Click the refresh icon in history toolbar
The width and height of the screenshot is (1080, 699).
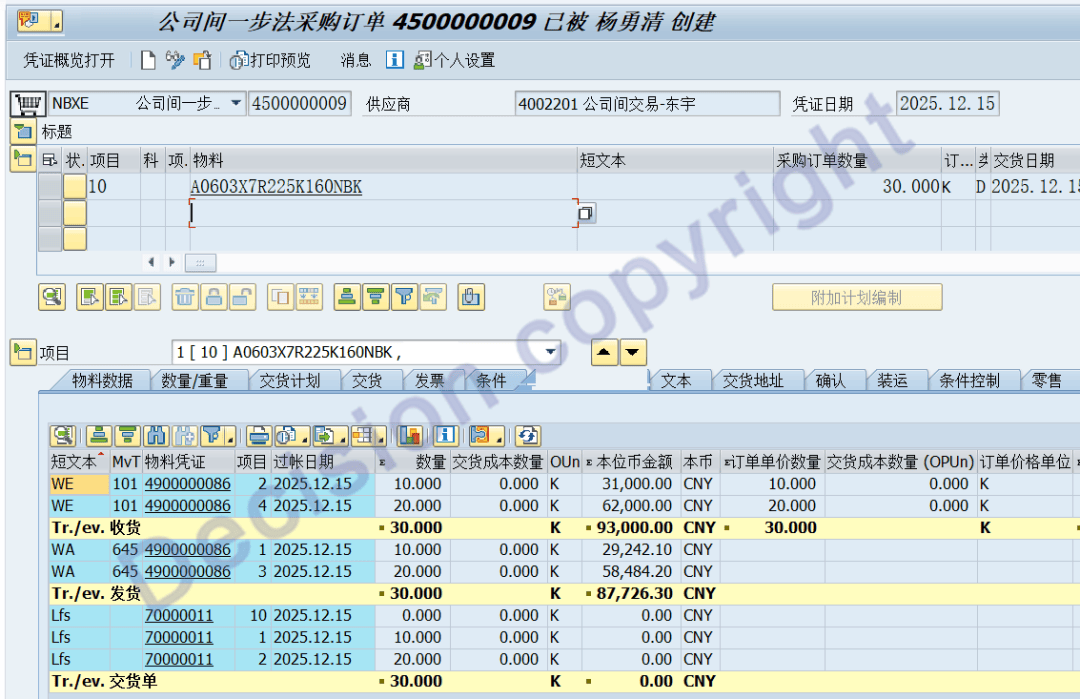tap(528, 435)
